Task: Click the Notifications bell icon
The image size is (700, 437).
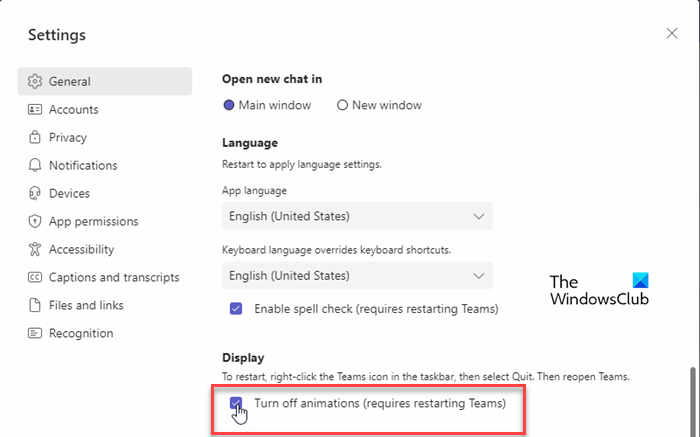Action: click(x=35, y=165)
